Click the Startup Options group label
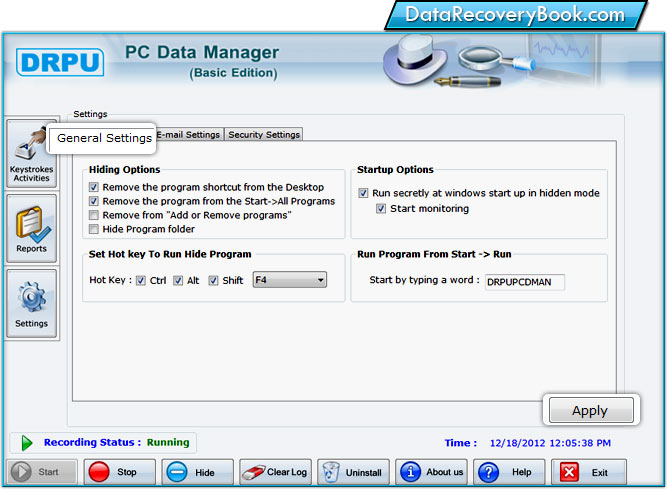The width and height of the screenshot is (667, 489). [395, 170]
